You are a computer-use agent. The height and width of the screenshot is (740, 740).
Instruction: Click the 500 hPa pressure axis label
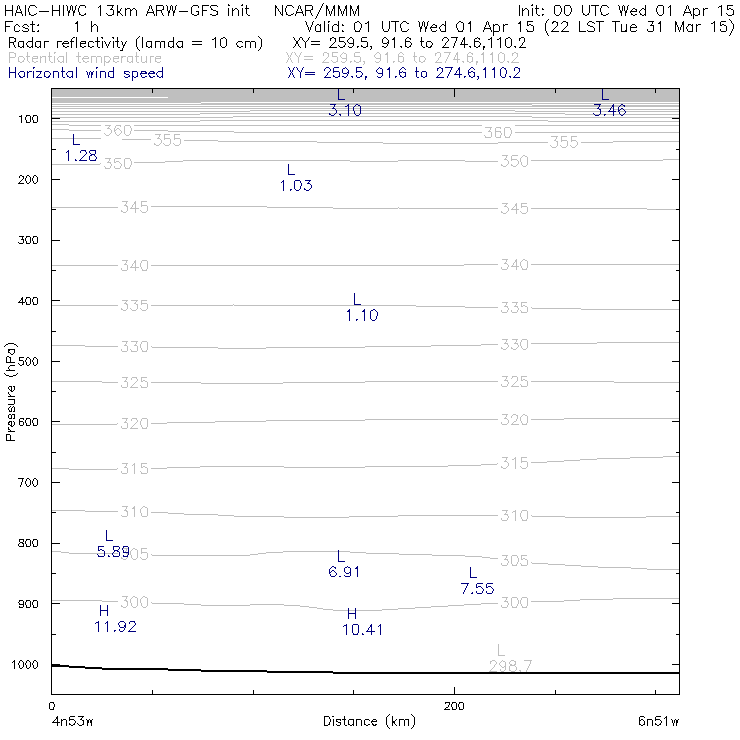pyautogui.click(x=28, y=362)
